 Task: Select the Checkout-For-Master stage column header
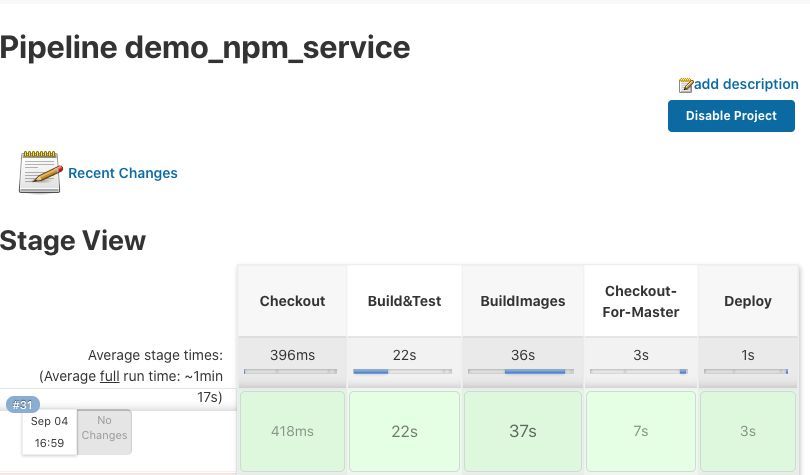(641, 301)
